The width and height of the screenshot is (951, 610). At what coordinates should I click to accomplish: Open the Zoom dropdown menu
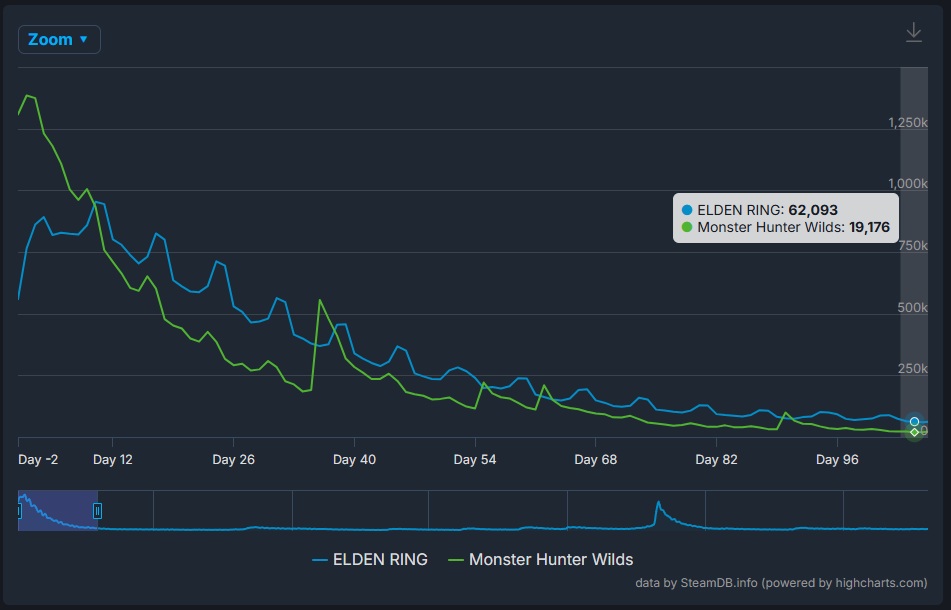(59, 39)
